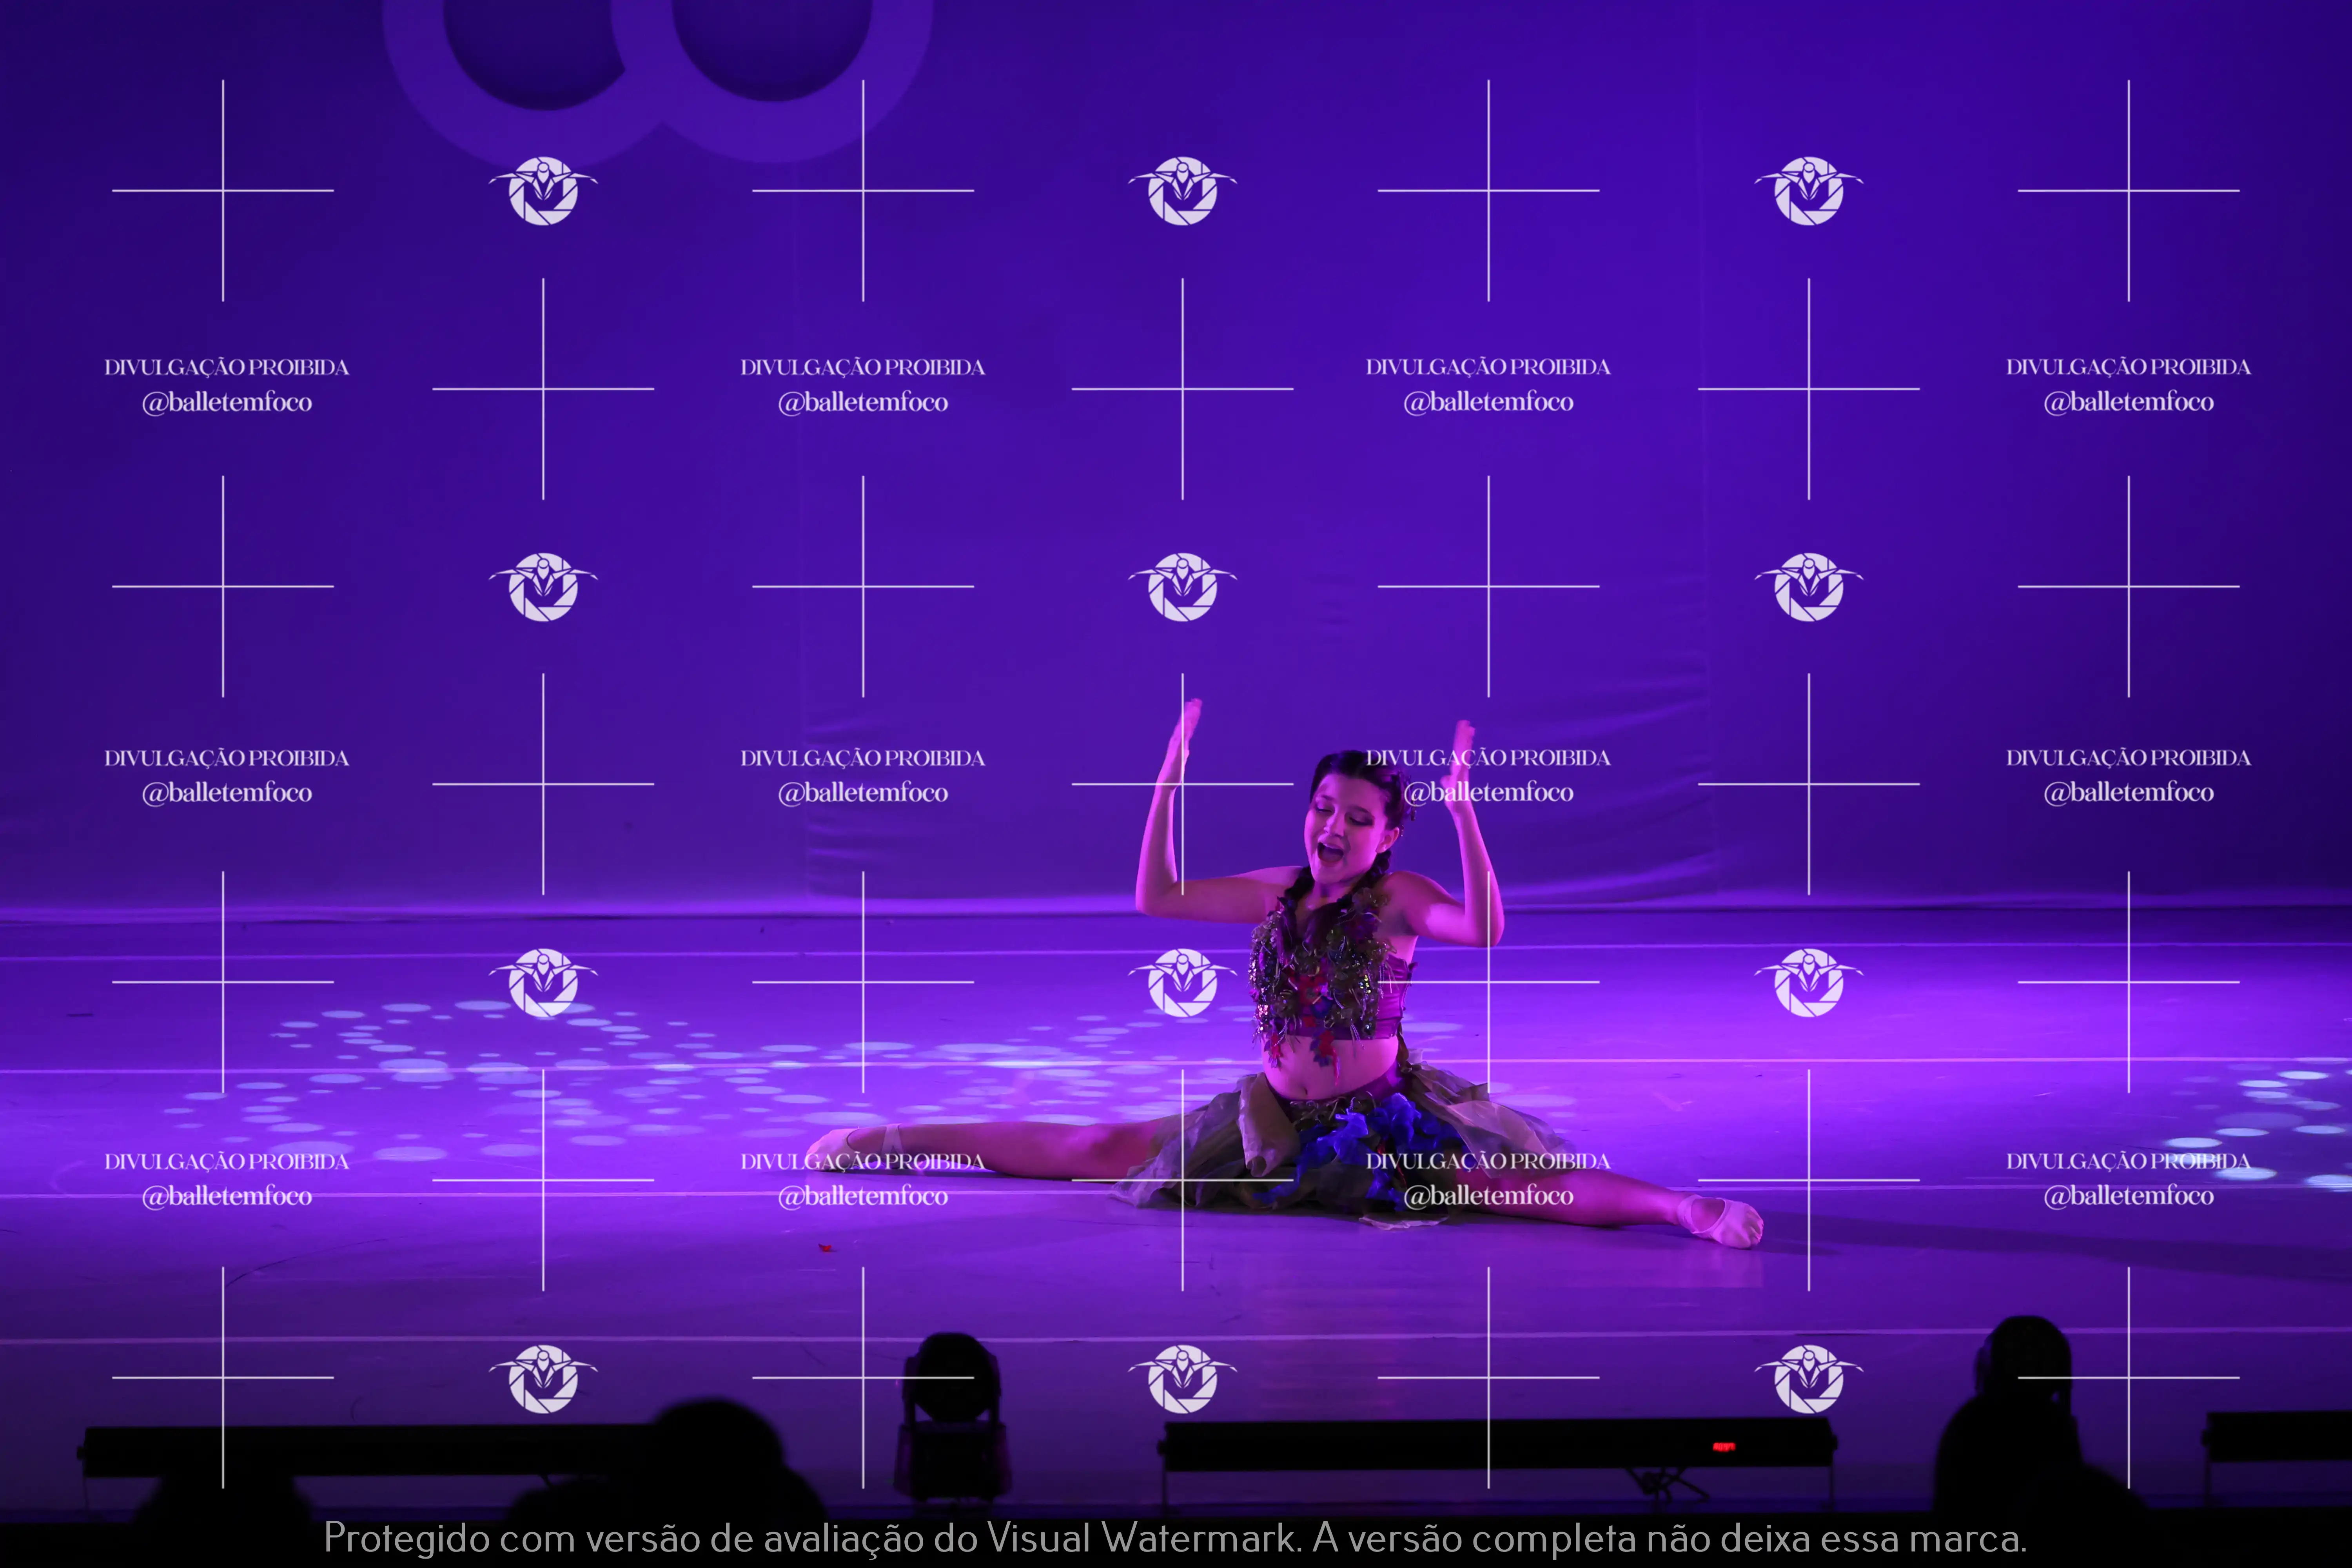Viewport: 2352px width, 1568px height.
Task: Click 'DIVULGAÇÃO PROIBIDA' text over the dancer's extended leg
Action: pyautogui.click(x=862, y=1161)
